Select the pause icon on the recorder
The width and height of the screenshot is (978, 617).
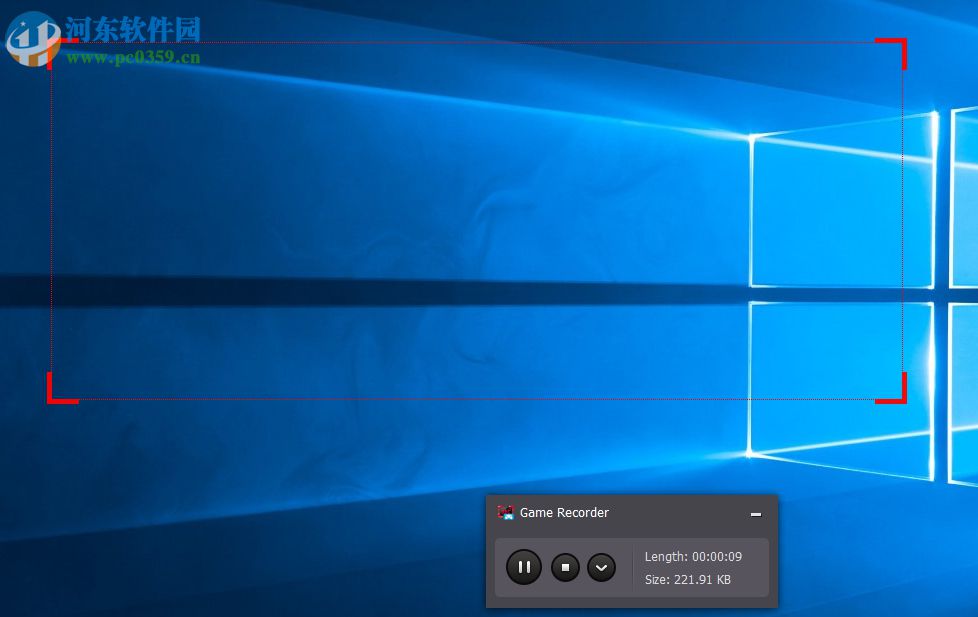pyautogui.click(x=524, y=567)
